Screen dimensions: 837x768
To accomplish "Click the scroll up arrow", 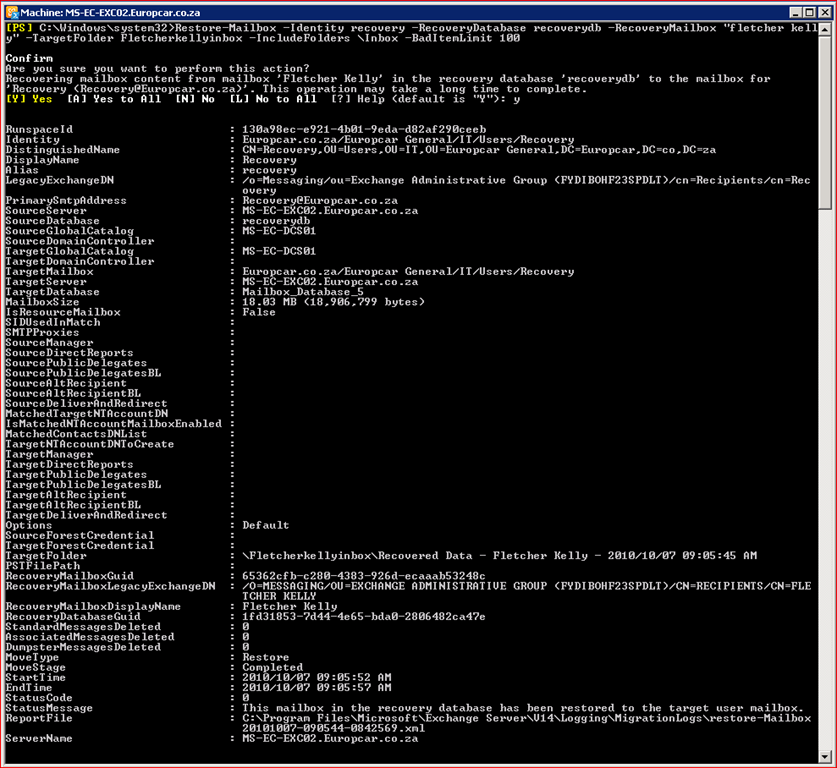I will pos(825,27).
